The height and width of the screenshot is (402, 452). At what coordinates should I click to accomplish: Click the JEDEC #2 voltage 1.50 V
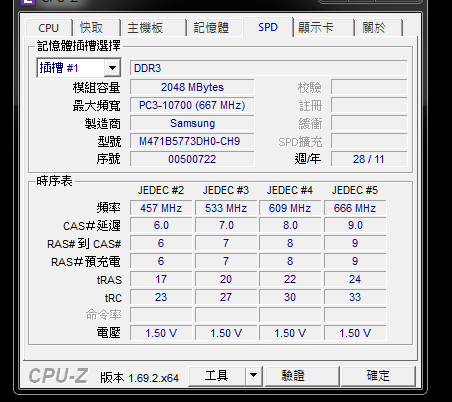161,333
